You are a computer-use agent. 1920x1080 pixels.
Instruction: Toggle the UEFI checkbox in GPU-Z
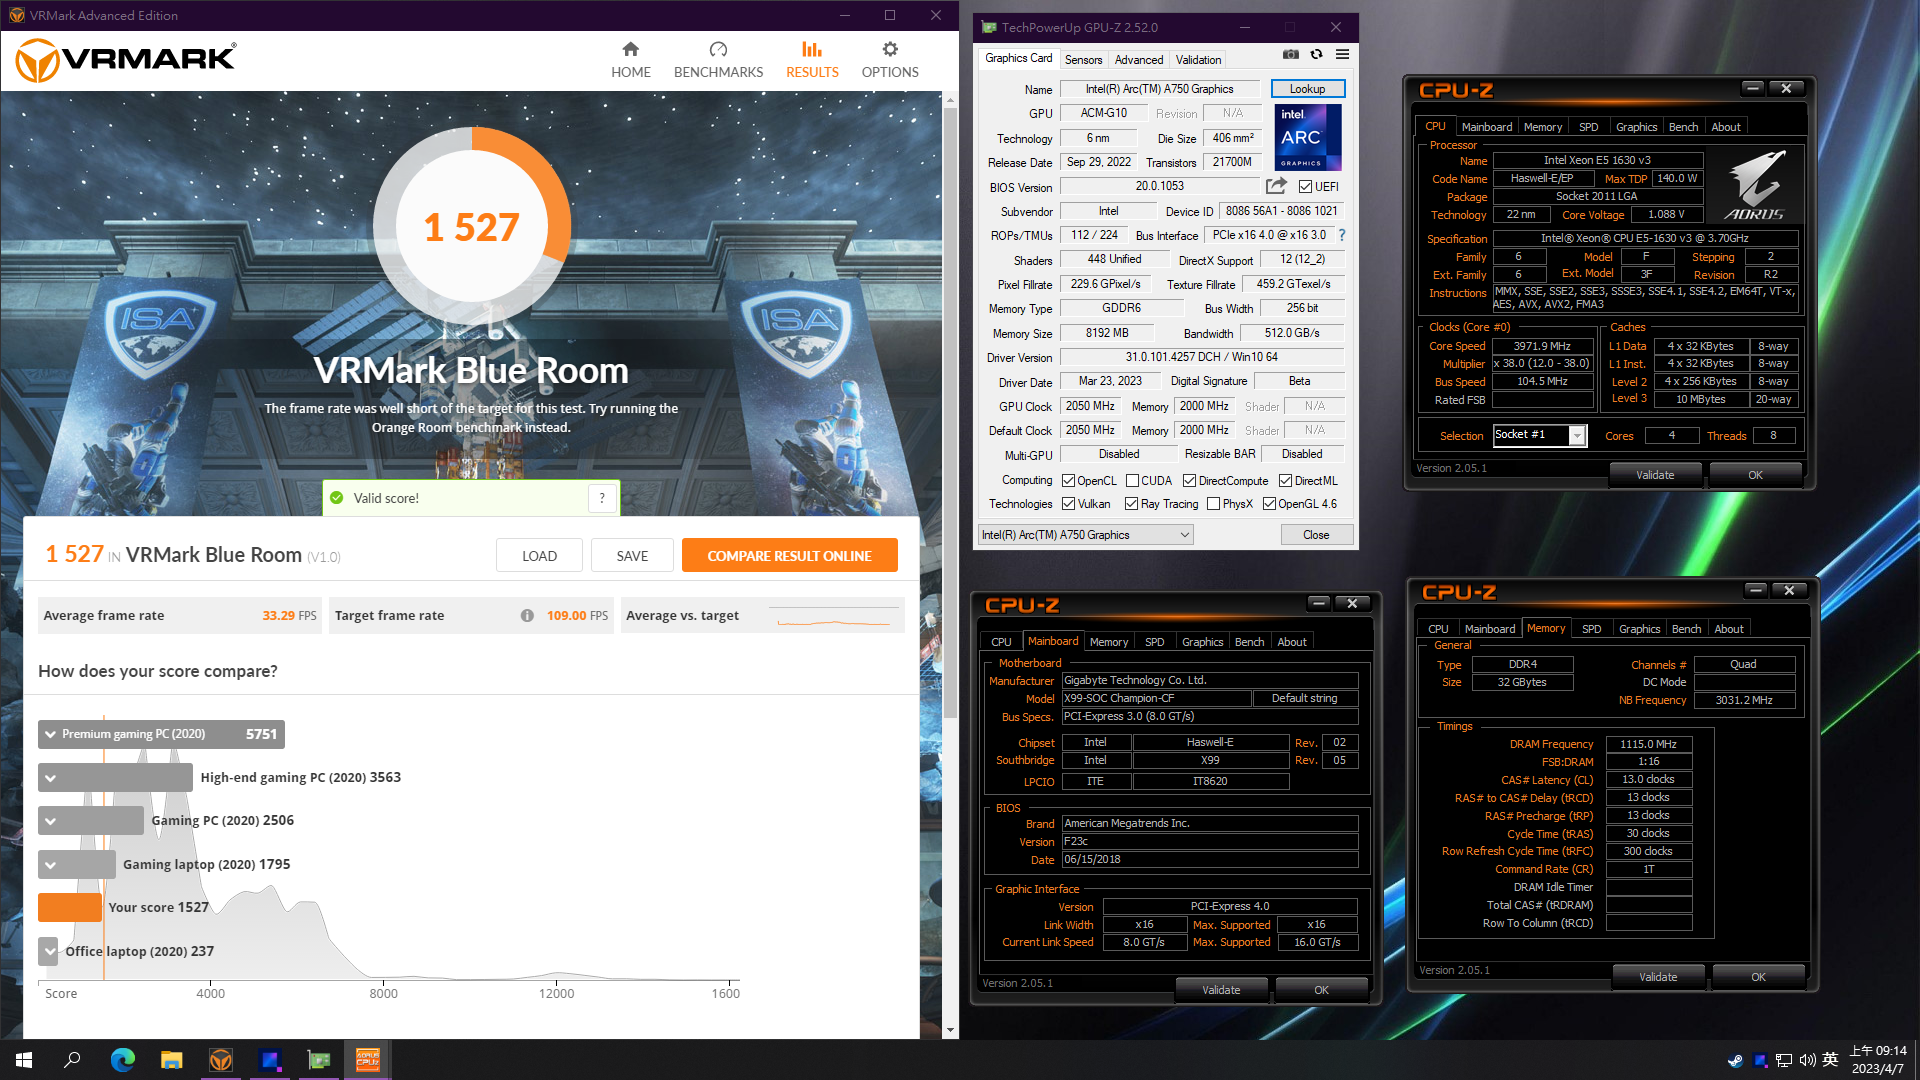click(1305, 187)
